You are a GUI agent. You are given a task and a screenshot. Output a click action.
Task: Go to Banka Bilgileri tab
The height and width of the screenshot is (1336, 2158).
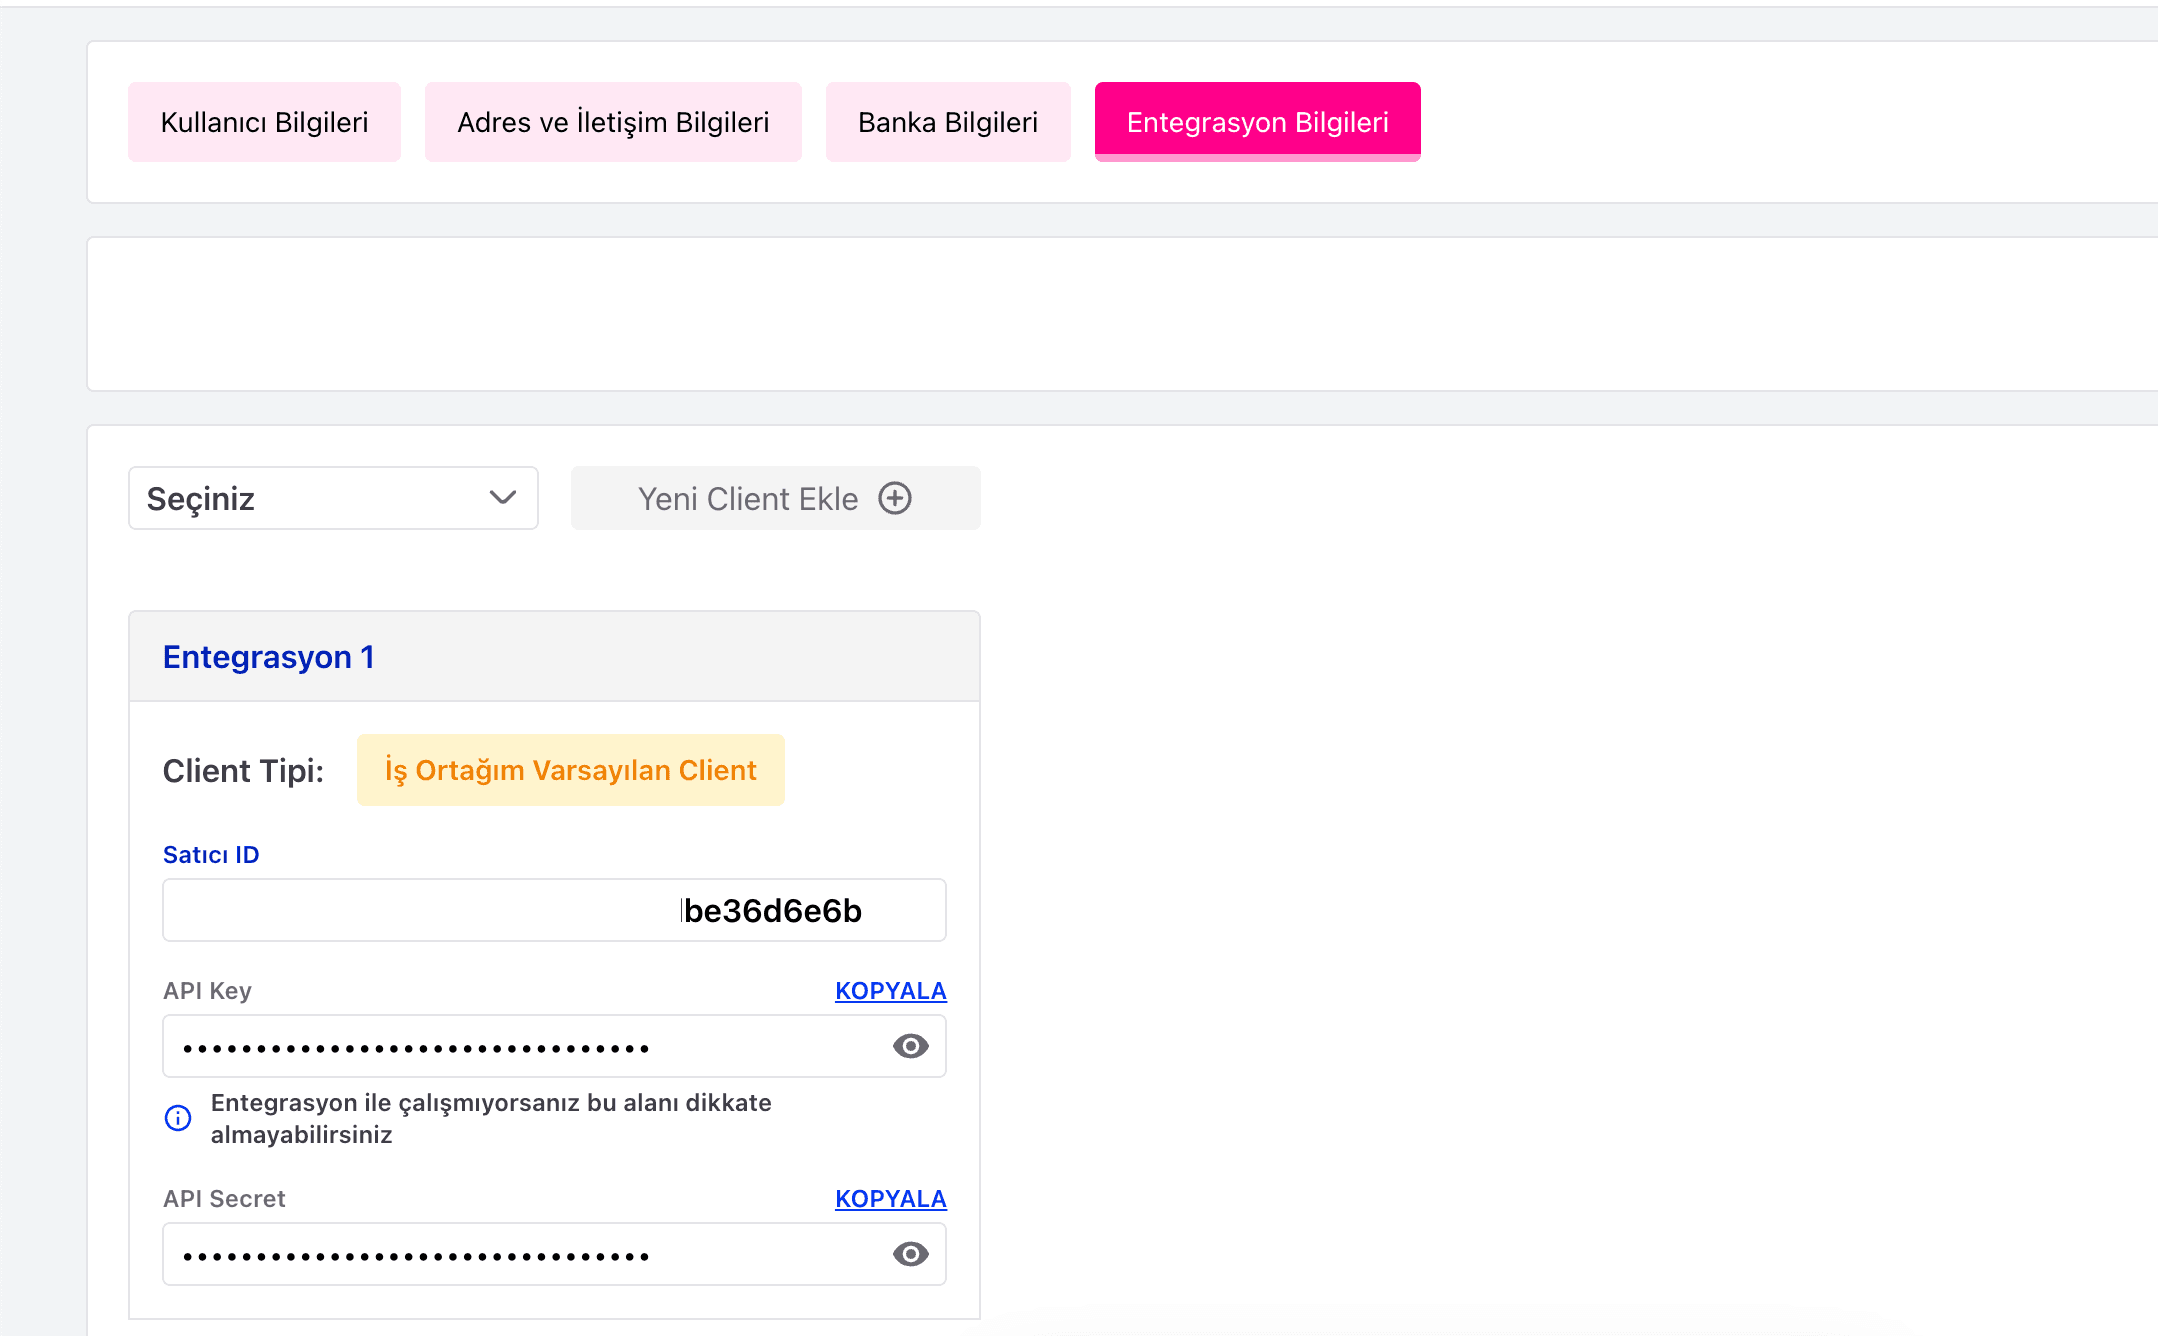(948, 122)
